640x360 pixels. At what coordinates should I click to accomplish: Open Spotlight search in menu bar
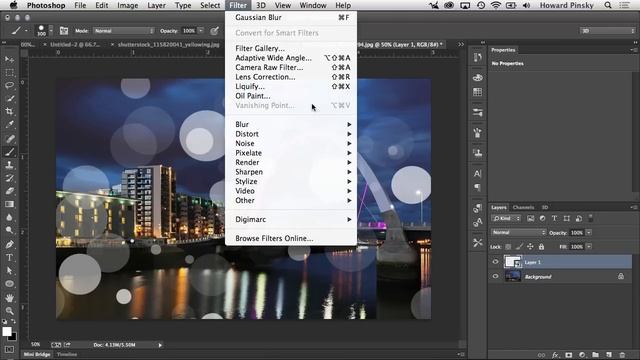[608, 5]
